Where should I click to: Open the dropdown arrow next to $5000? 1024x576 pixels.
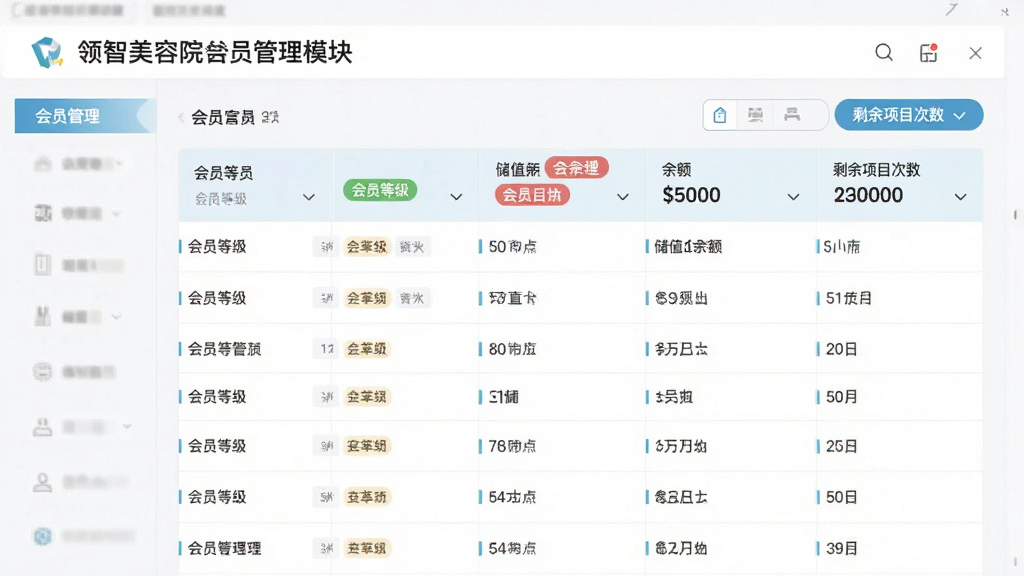[x=793, y=197]
